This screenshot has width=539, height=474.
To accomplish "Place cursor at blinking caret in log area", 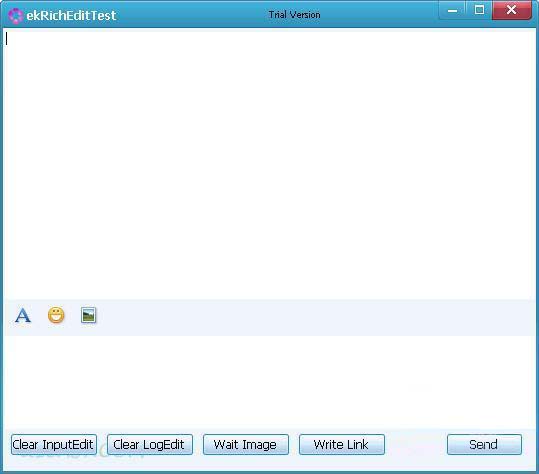I will point(7,38).
